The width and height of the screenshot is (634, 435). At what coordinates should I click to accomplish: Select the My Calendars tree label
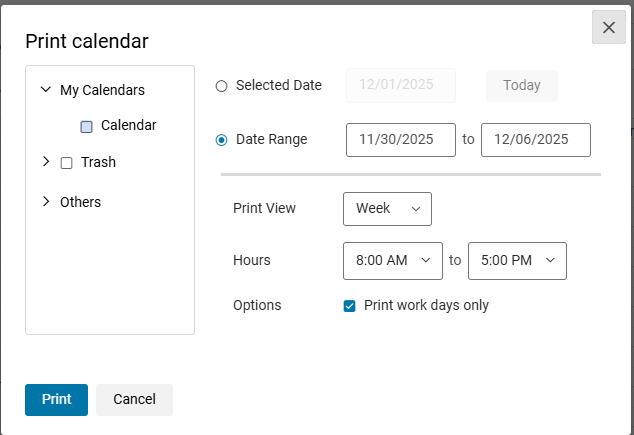pyautogui.click(x=102, y=90)
